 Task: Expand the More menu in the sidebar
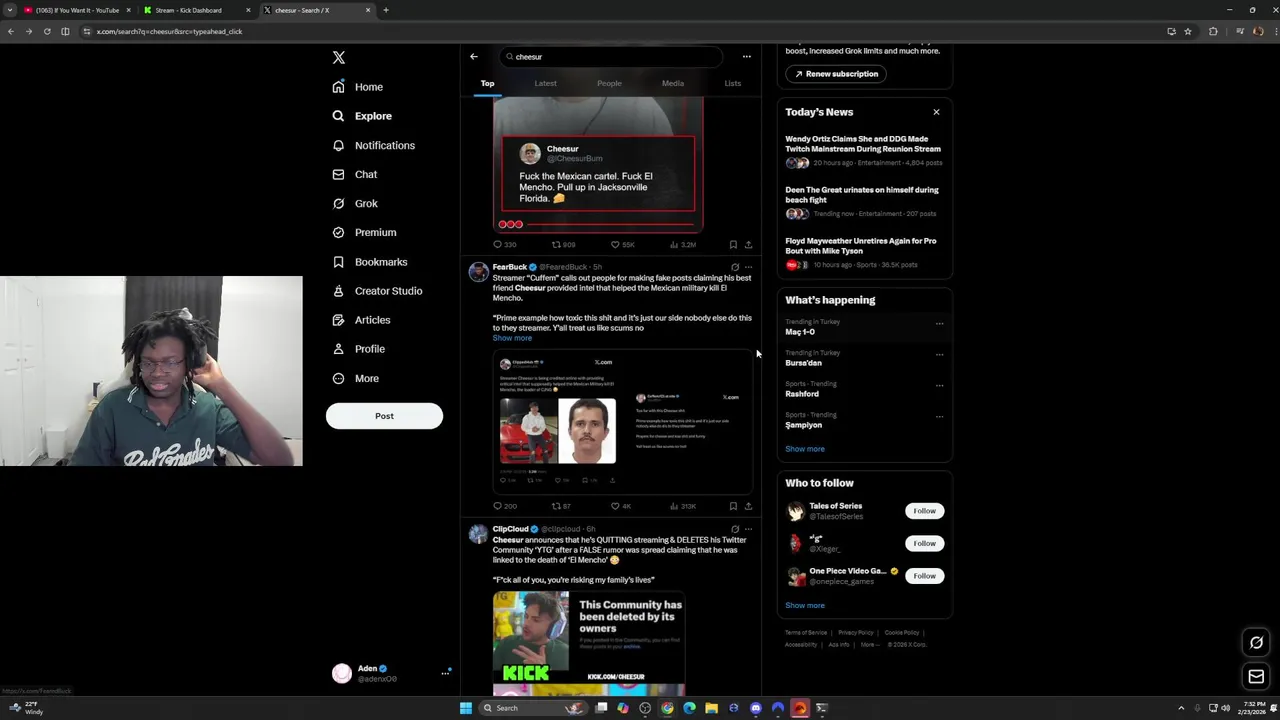355,378
